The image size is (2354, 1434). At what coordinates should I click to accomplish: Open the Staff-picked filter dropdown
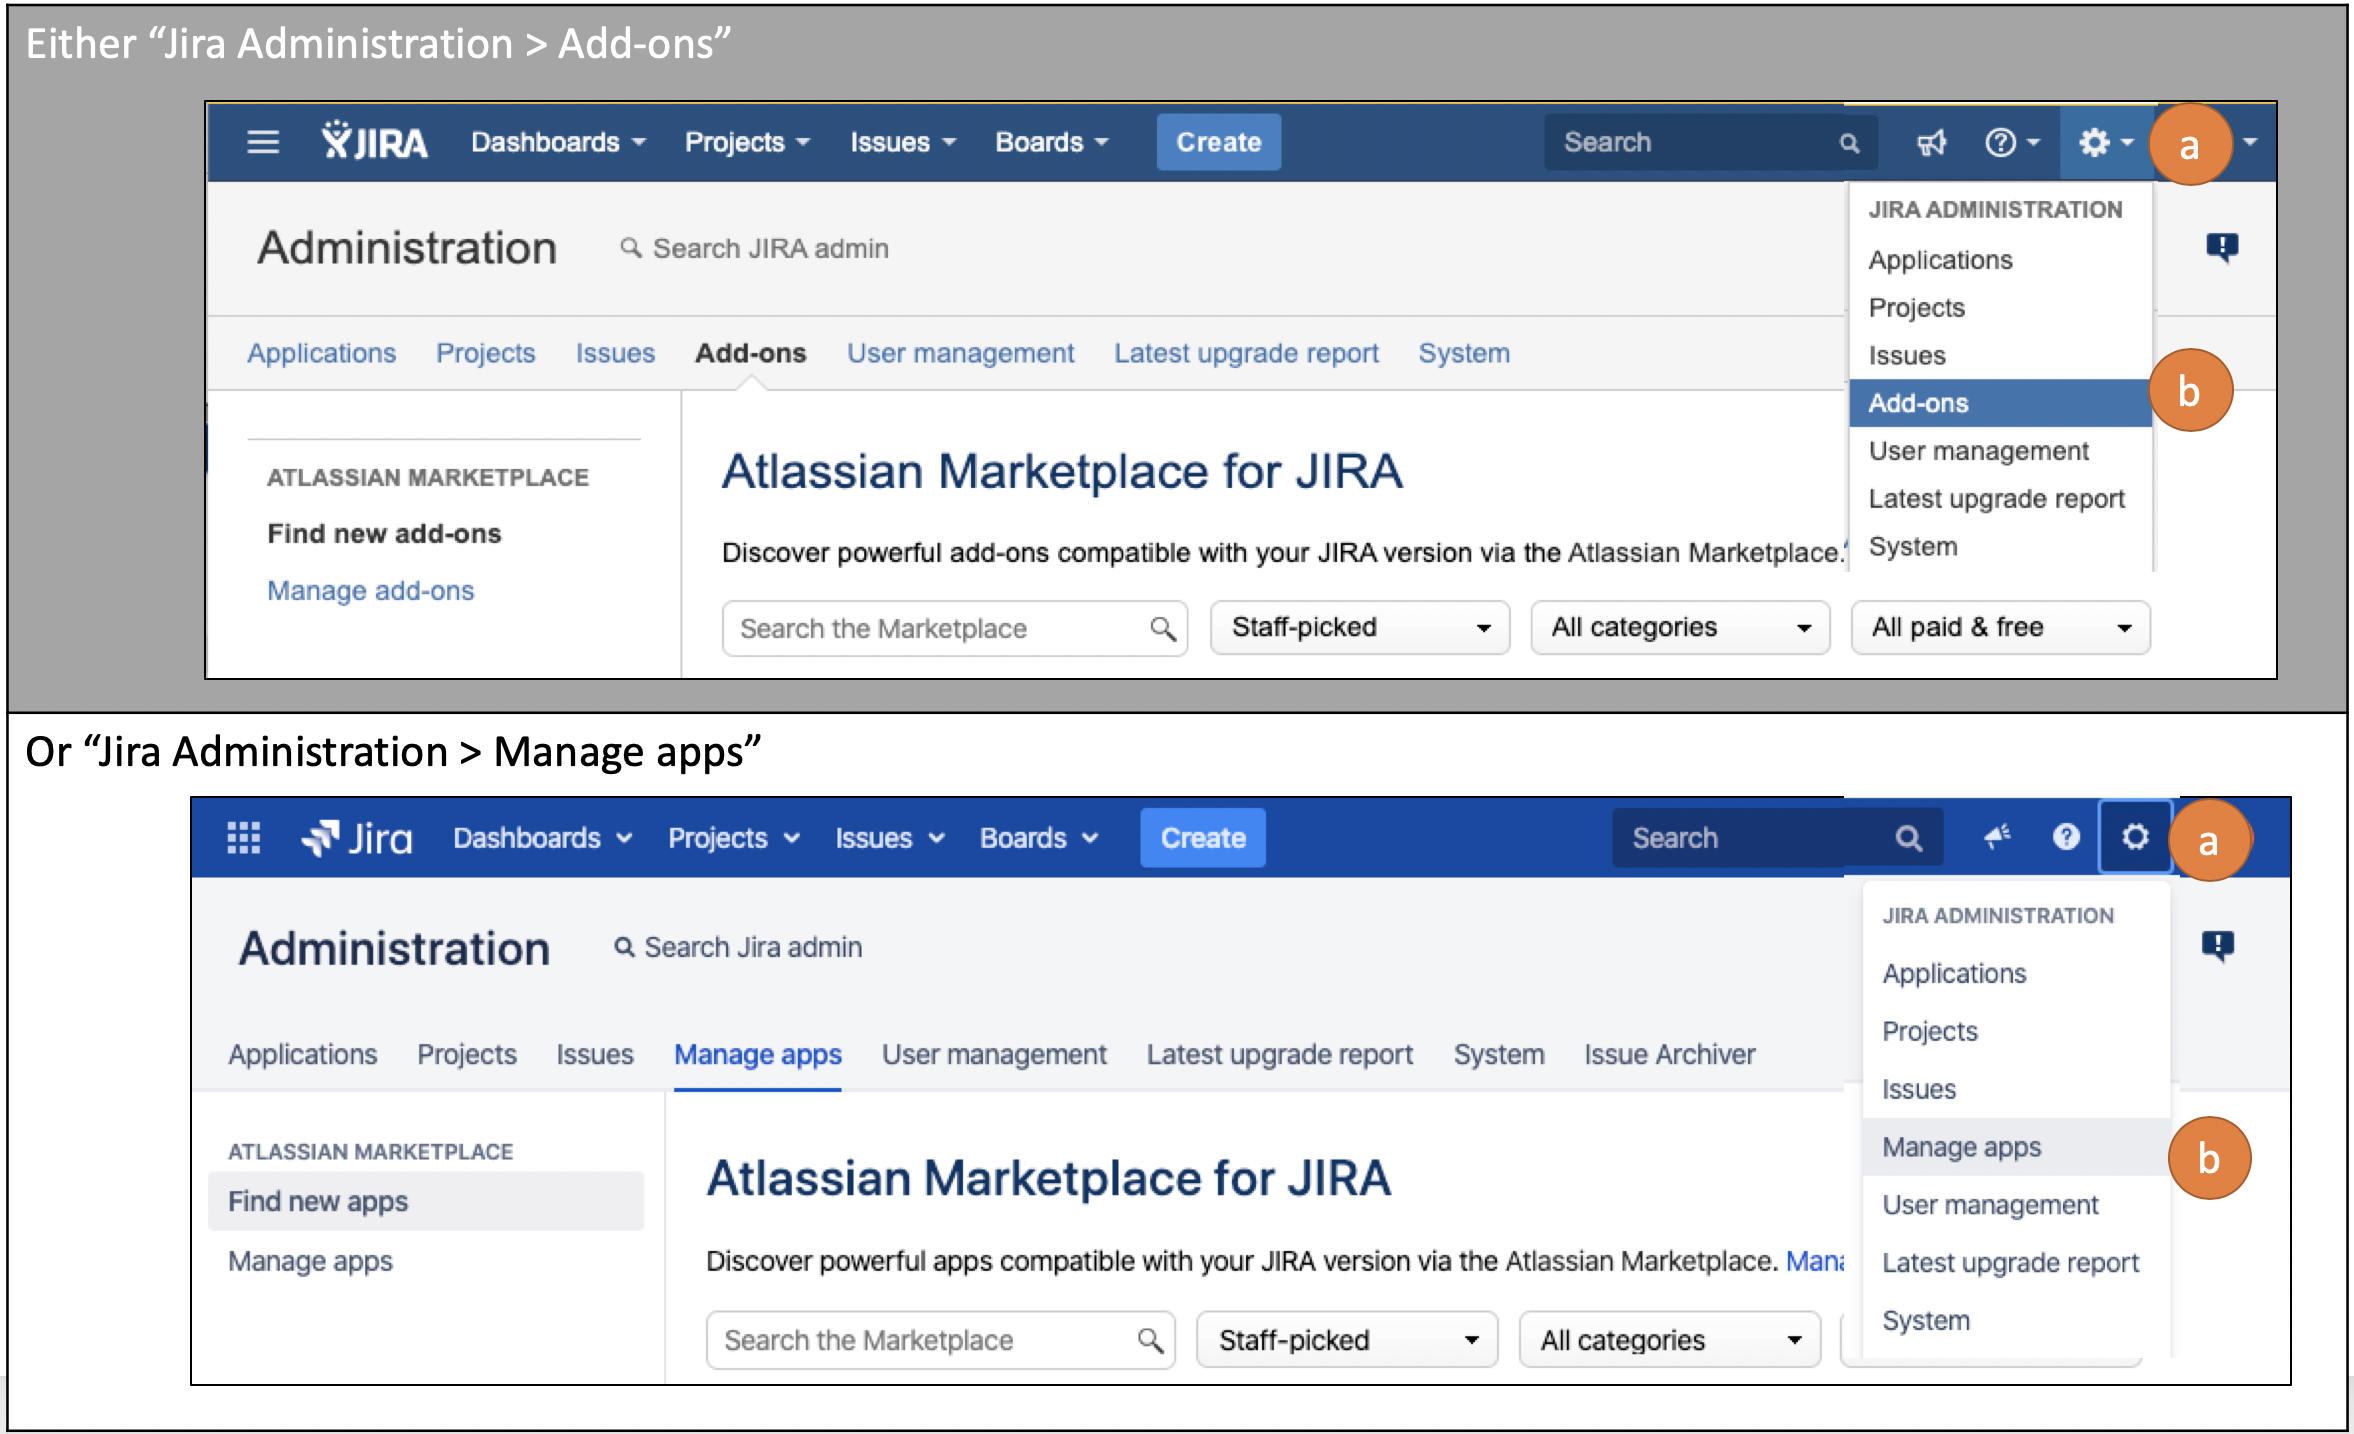click(1358, 627)
